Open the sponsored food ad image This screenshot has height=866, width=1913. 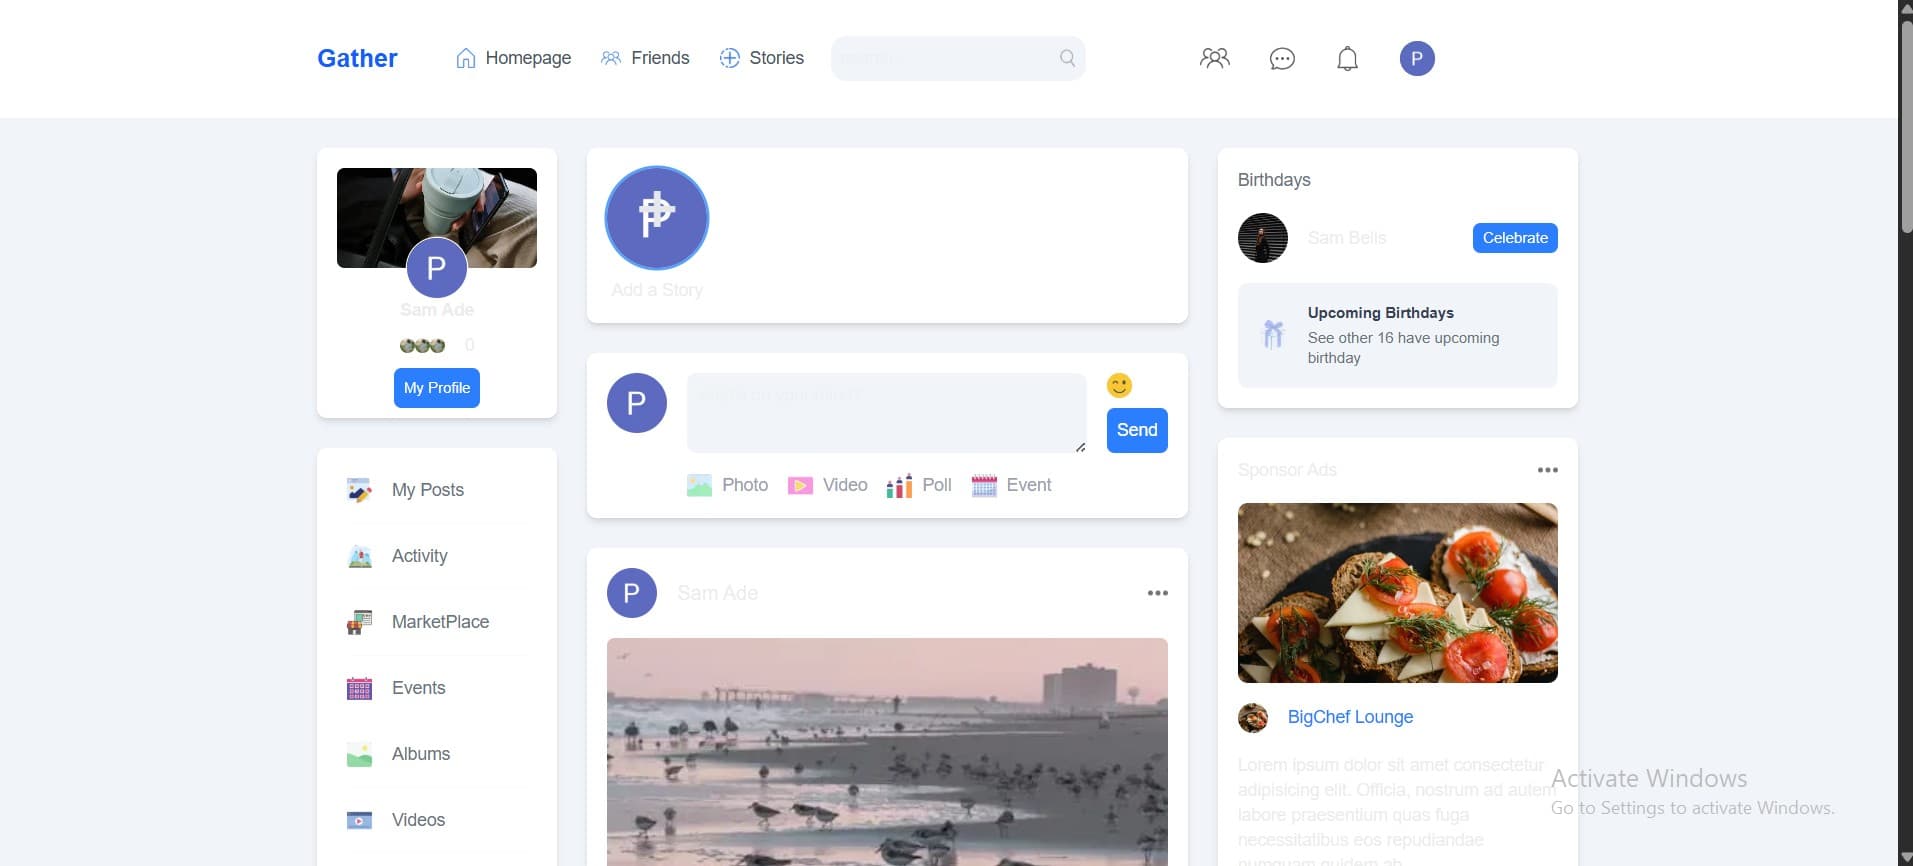coord(1398,593)
